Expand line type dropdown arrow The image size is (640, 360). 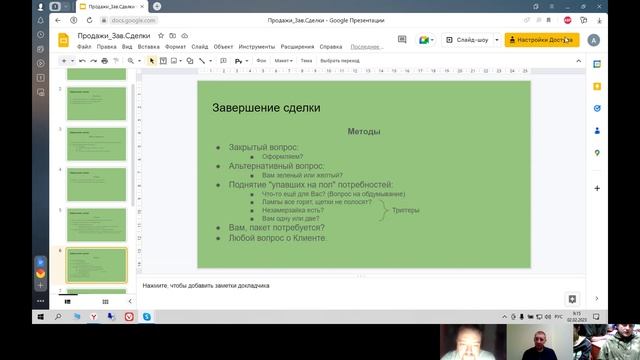coord(211,61)
